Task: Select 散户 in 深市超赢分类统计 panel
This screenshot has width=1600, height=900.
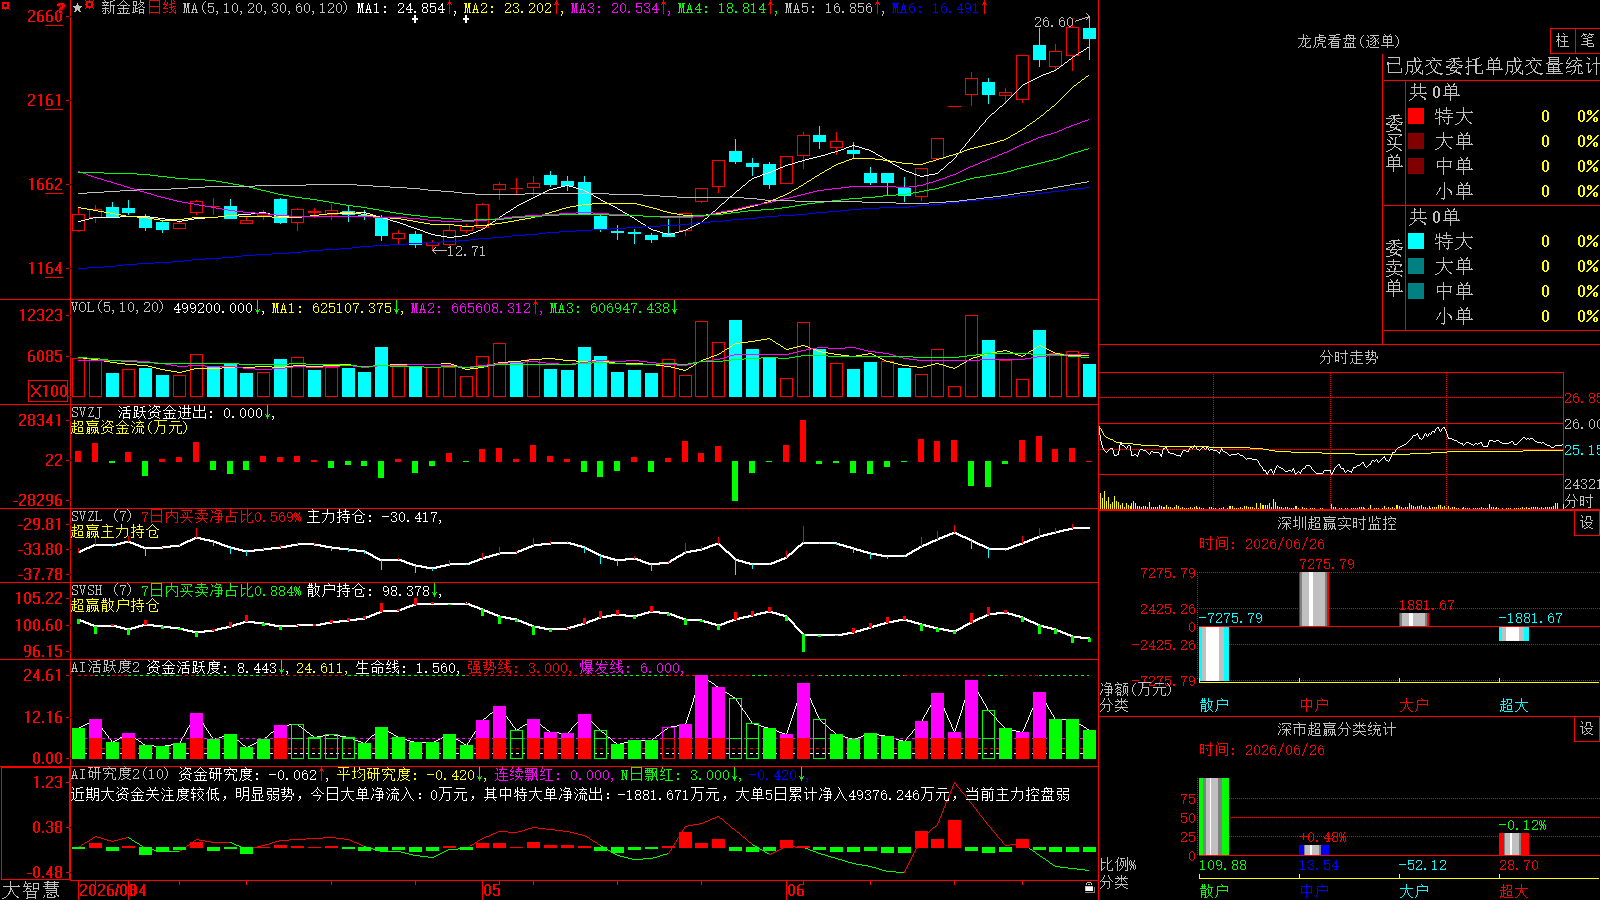Action: (x=1214, y=890)
